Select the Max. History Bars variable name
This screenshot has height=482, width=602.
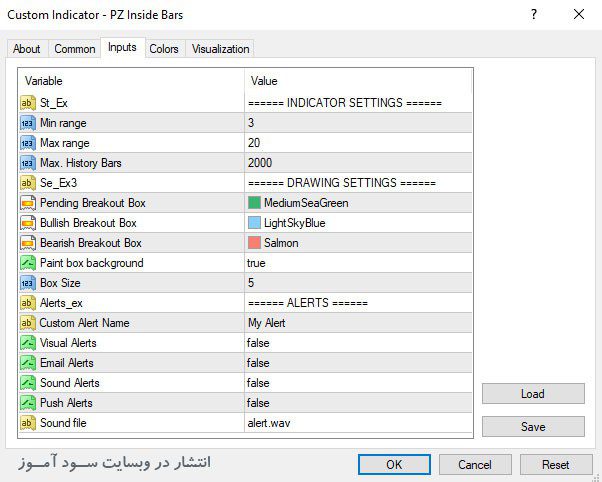(x=81, y=163)
